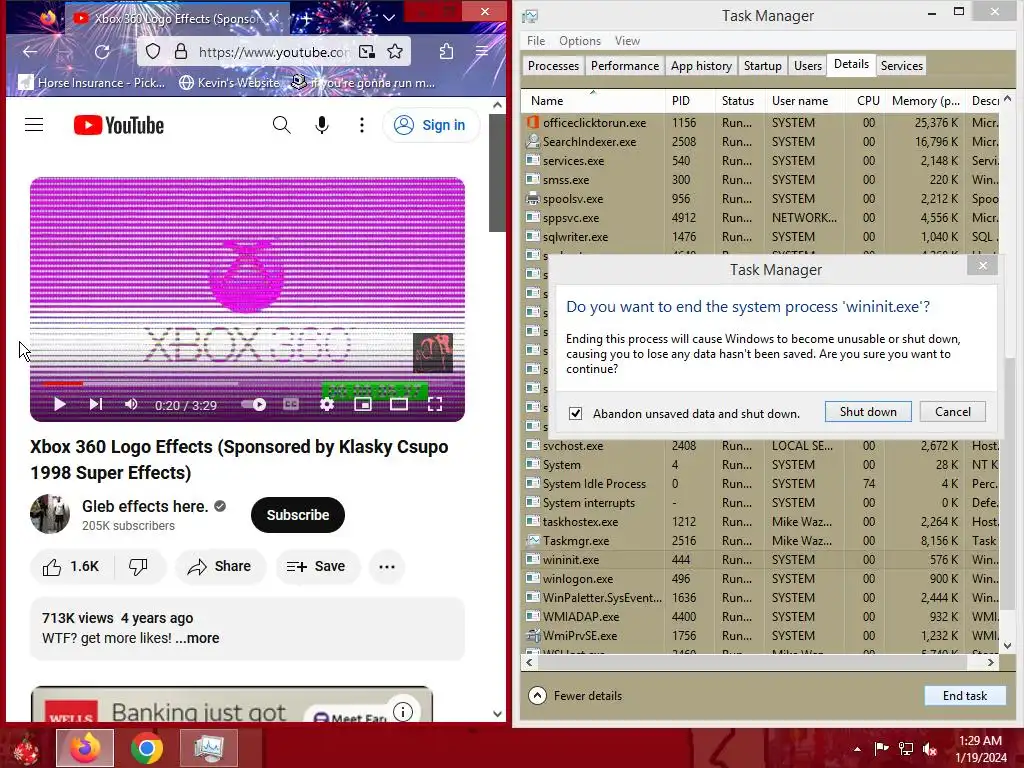Image resolution: width=1024 pixels, height=768 pixels.
Task: Reload the YouTube page
Action: tap(102, 52)
